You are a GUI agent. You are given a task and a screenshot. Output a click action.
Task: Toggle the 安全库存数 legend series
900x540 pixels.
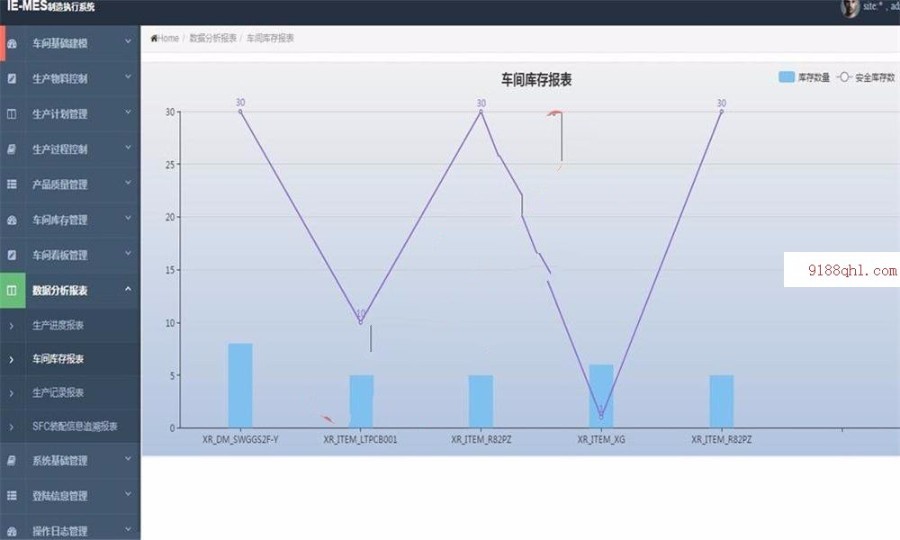(x=866, y=77)
